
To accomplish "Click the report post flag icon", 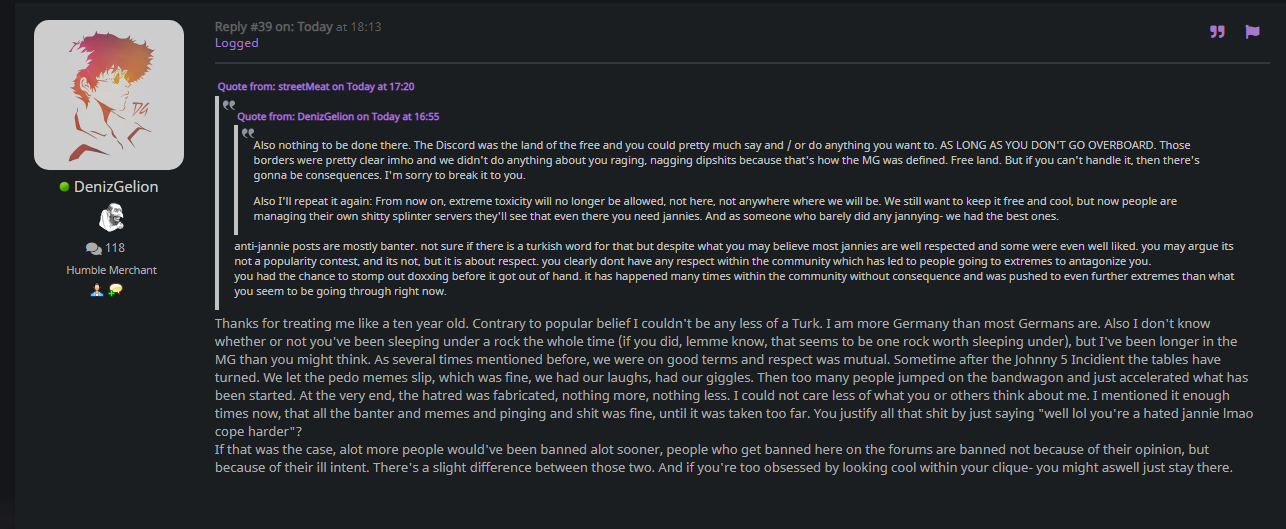I will (x=1252, y=31).
